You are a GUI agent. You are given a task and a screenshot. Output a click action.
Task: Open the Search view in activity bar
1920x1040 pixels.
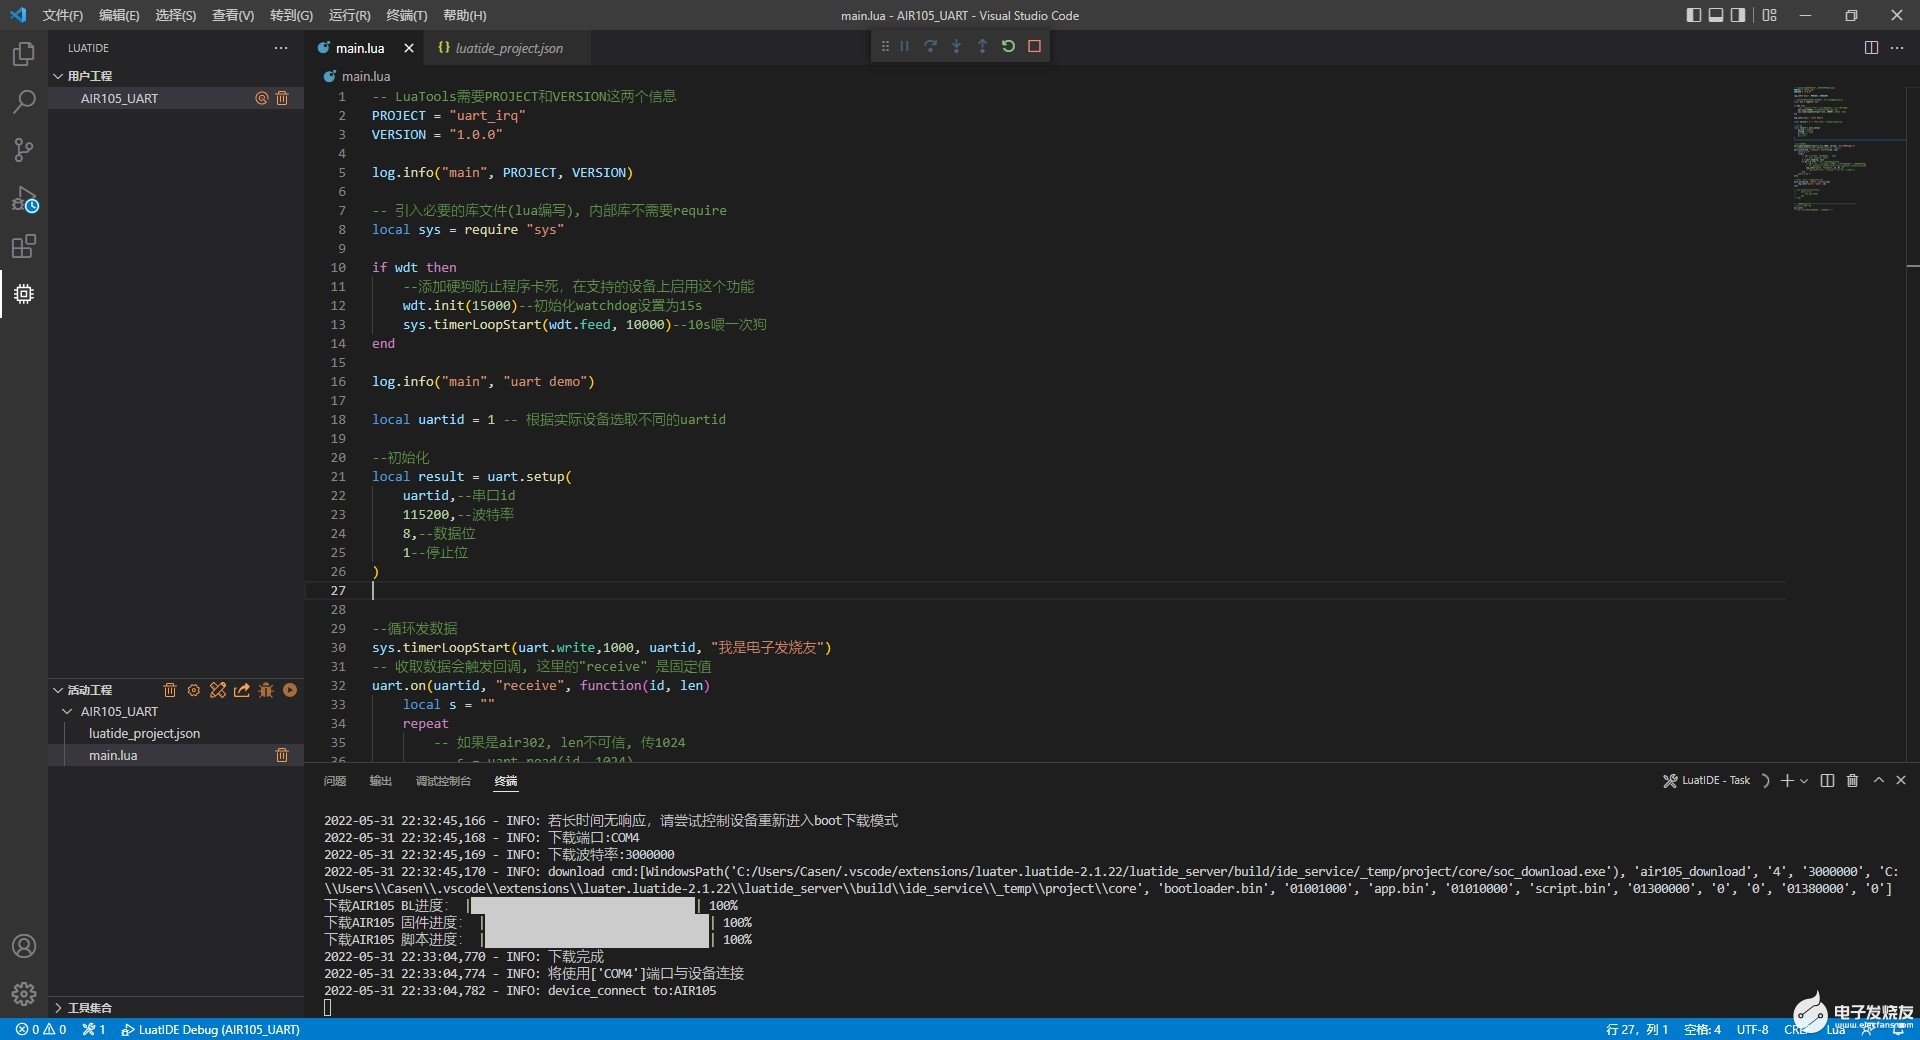(x=24, y=101)
